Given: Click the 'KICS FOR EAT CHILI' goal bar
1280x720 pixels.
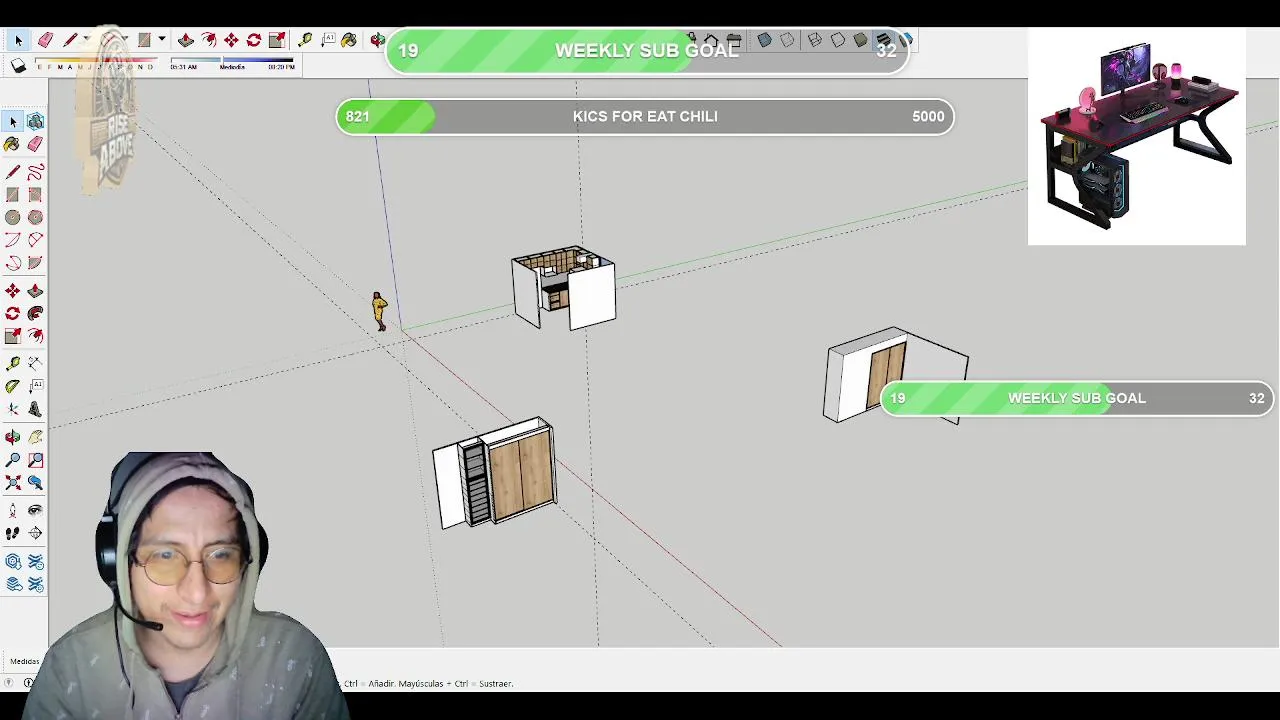Looking at the screenshot, I should point(645,117).
